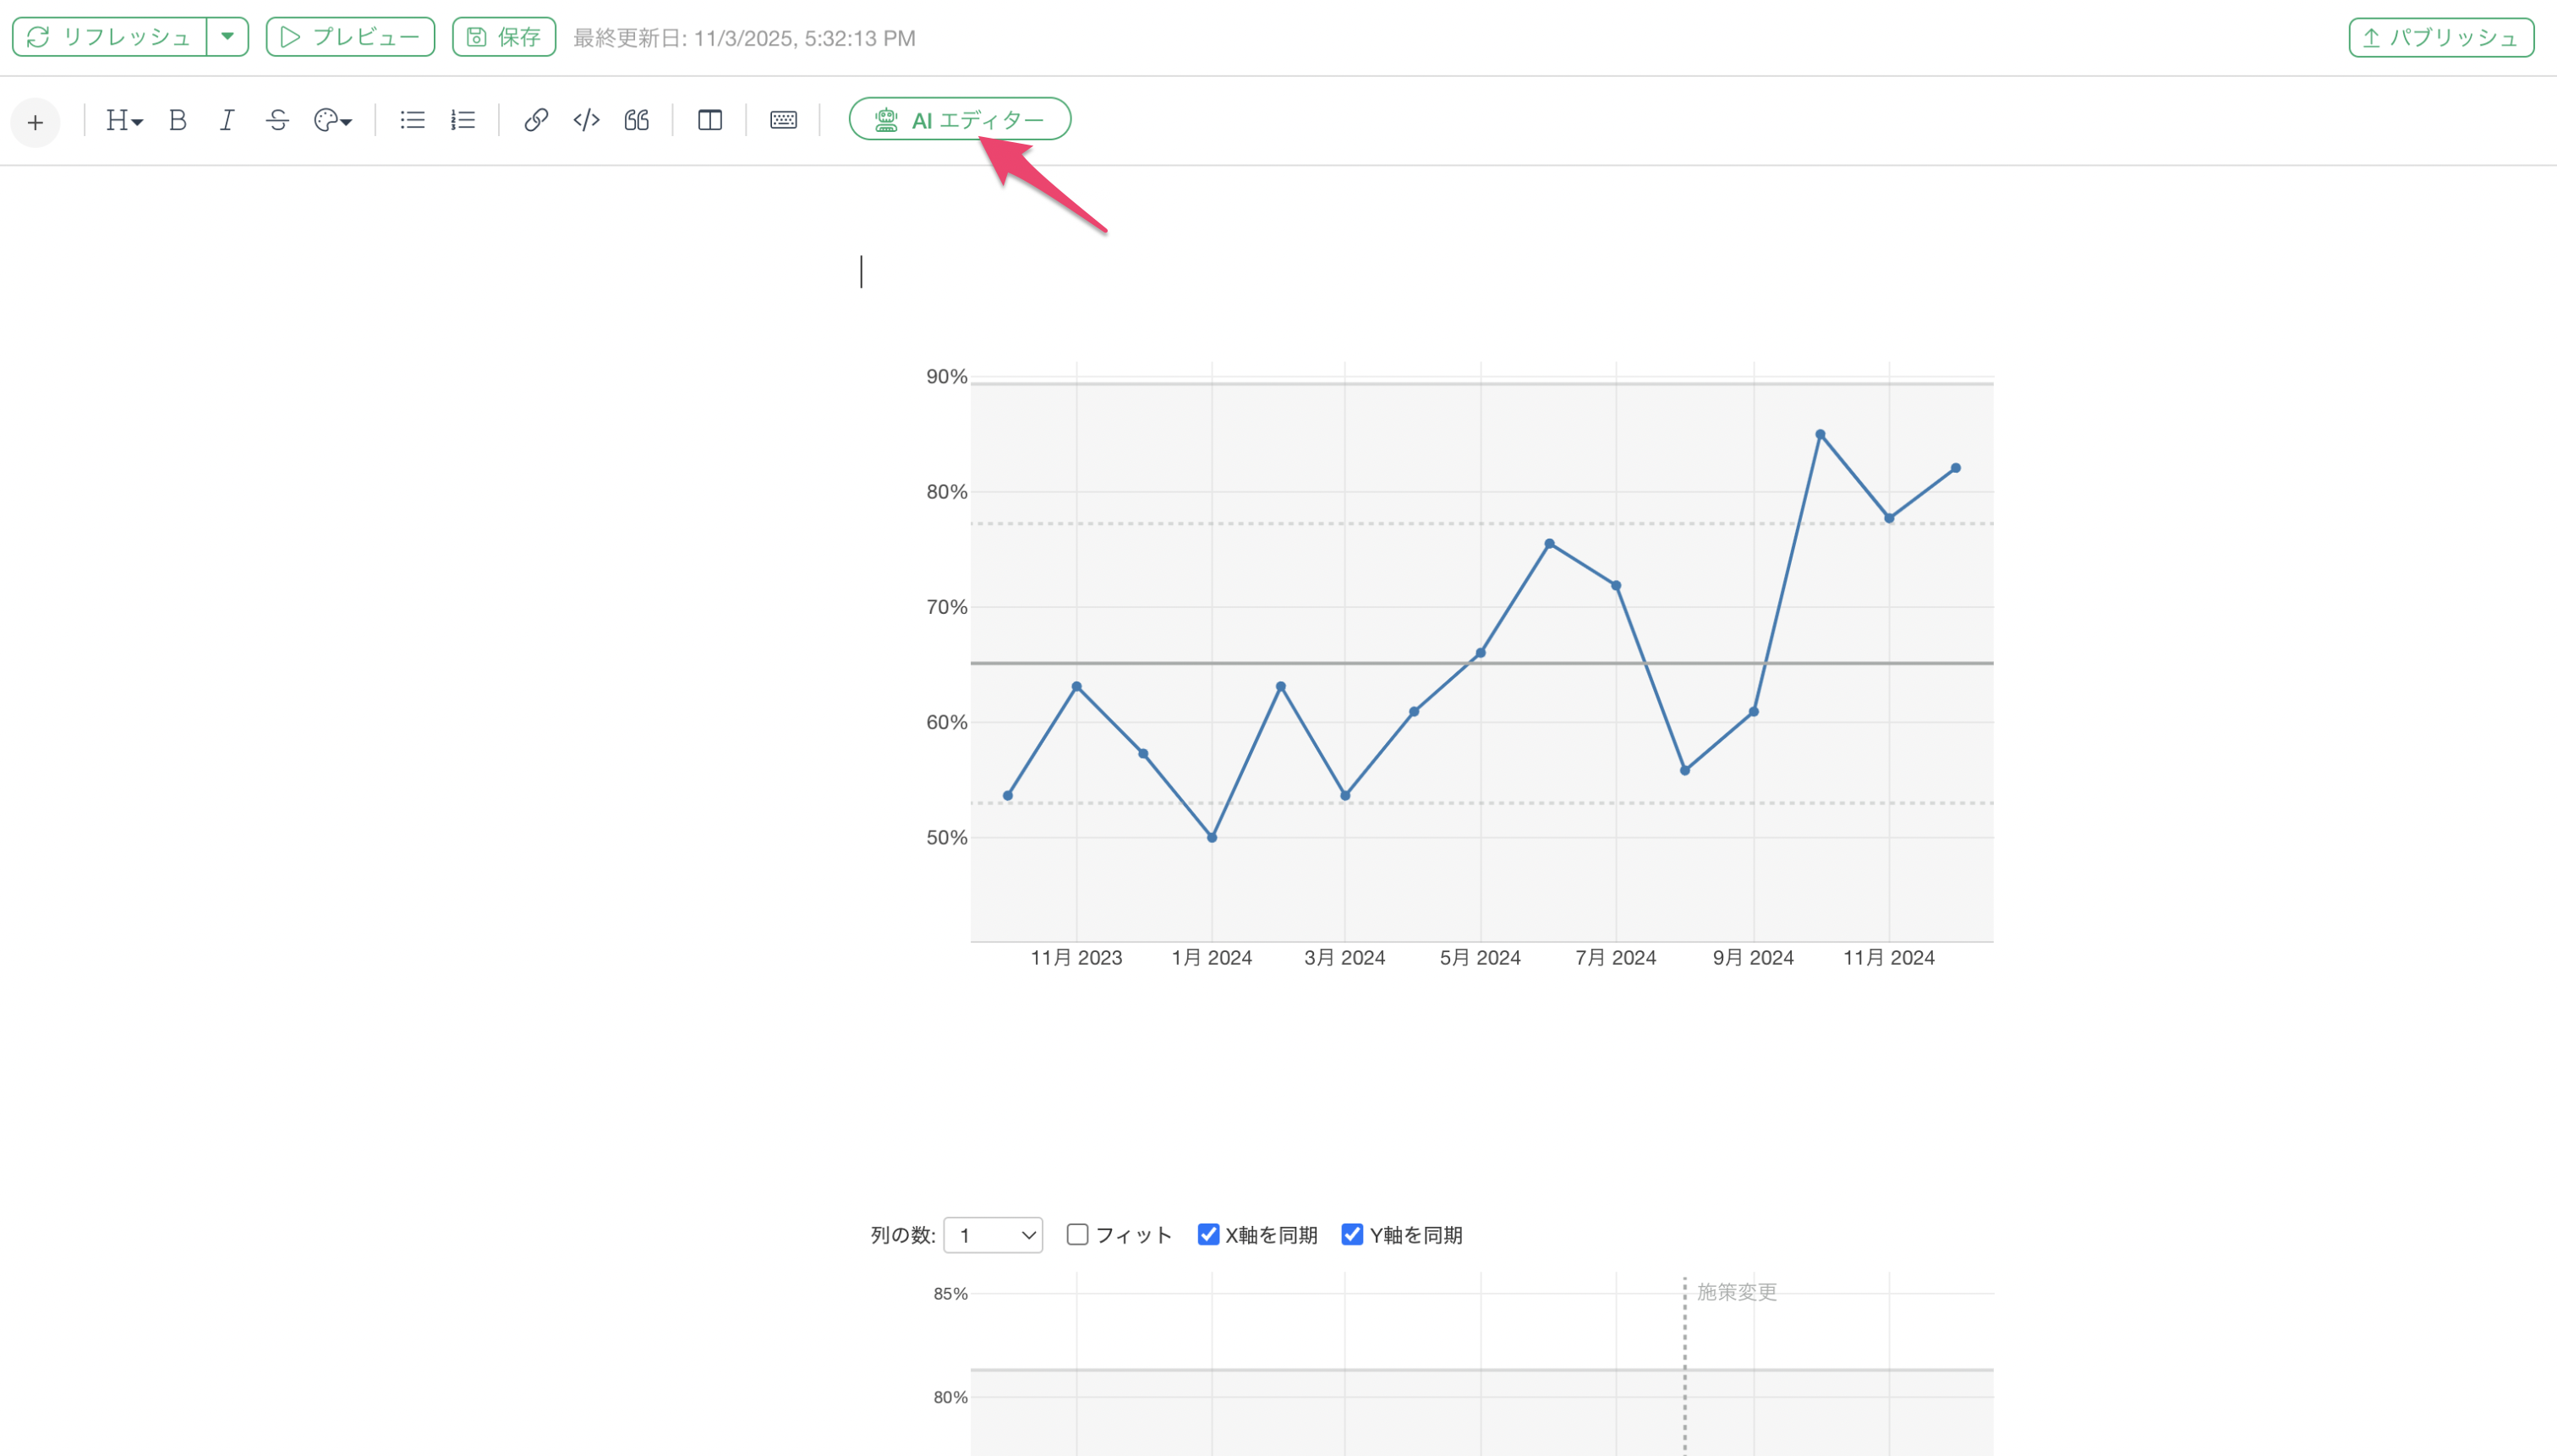Insert a numbered list
The image size is (2557, 1456).
tap(462, 120)
